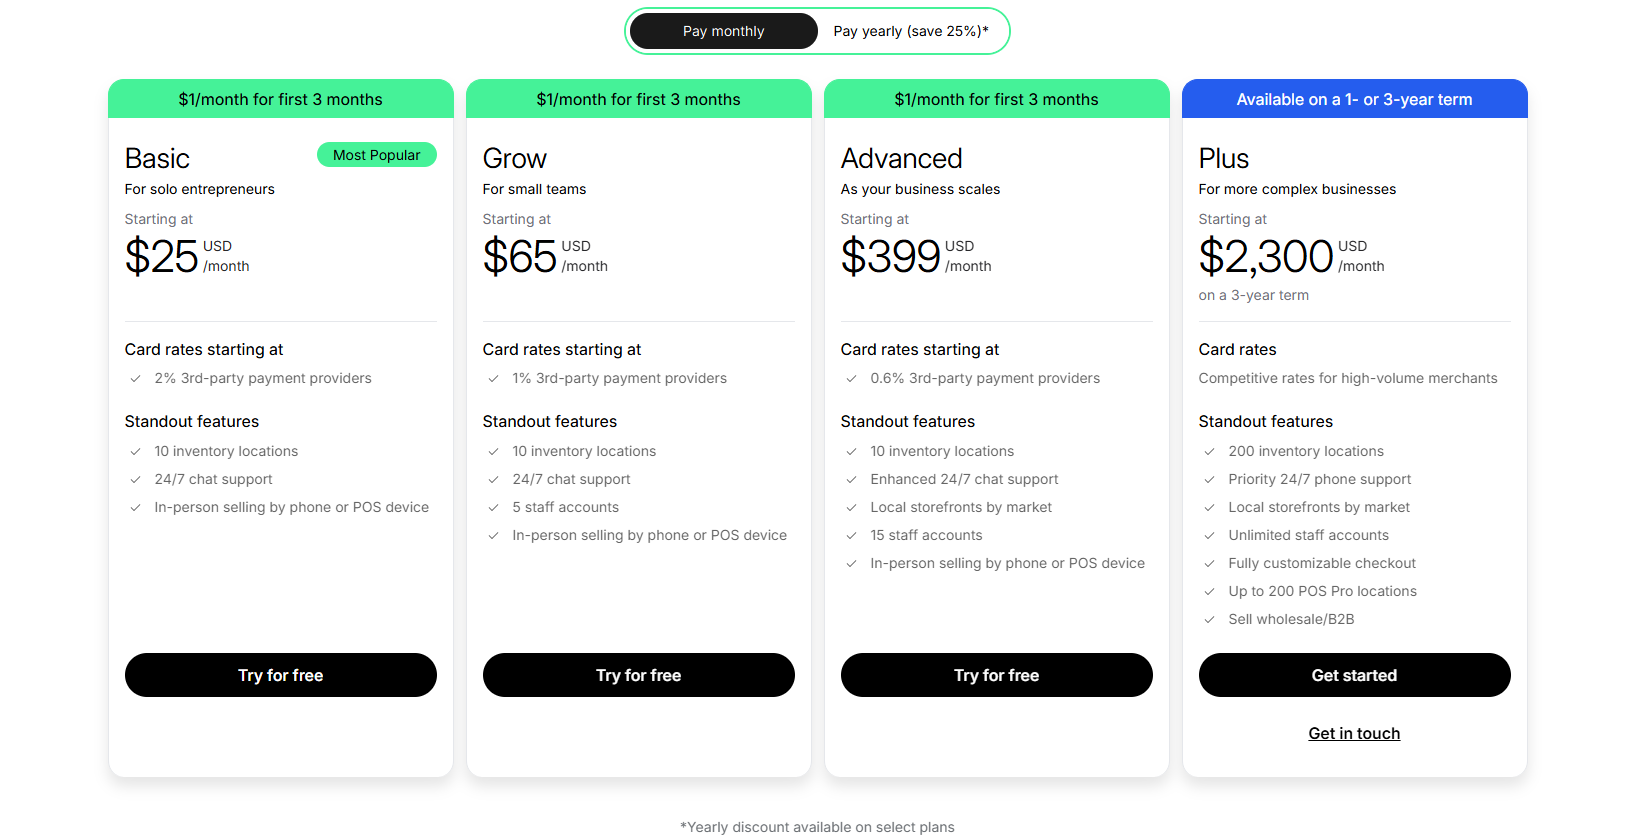Screen dimensions: 1646x835
Task: Click the checkmark beside 'Sell wholesale/B2B'
Action: pos(1208,619)
